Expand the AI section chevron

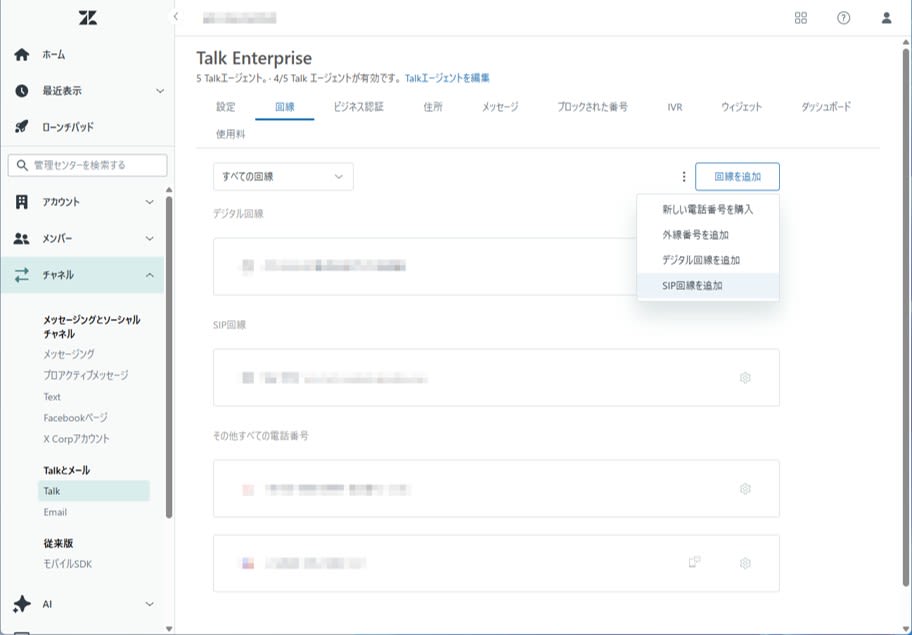(149, 604)
